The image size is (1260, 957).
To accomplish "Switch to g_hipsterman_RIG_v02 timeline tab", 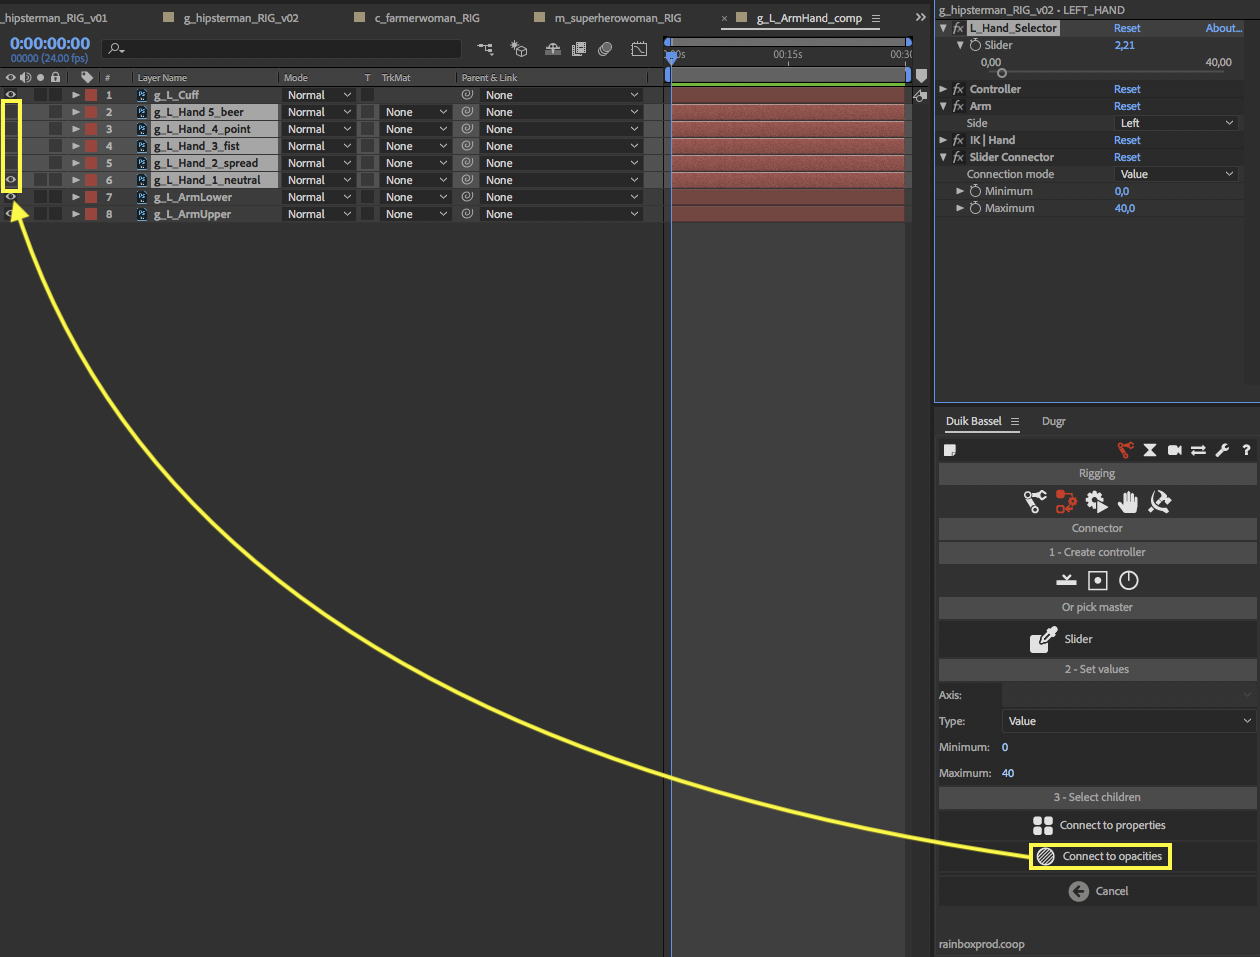I will click(x=241, y=18).
